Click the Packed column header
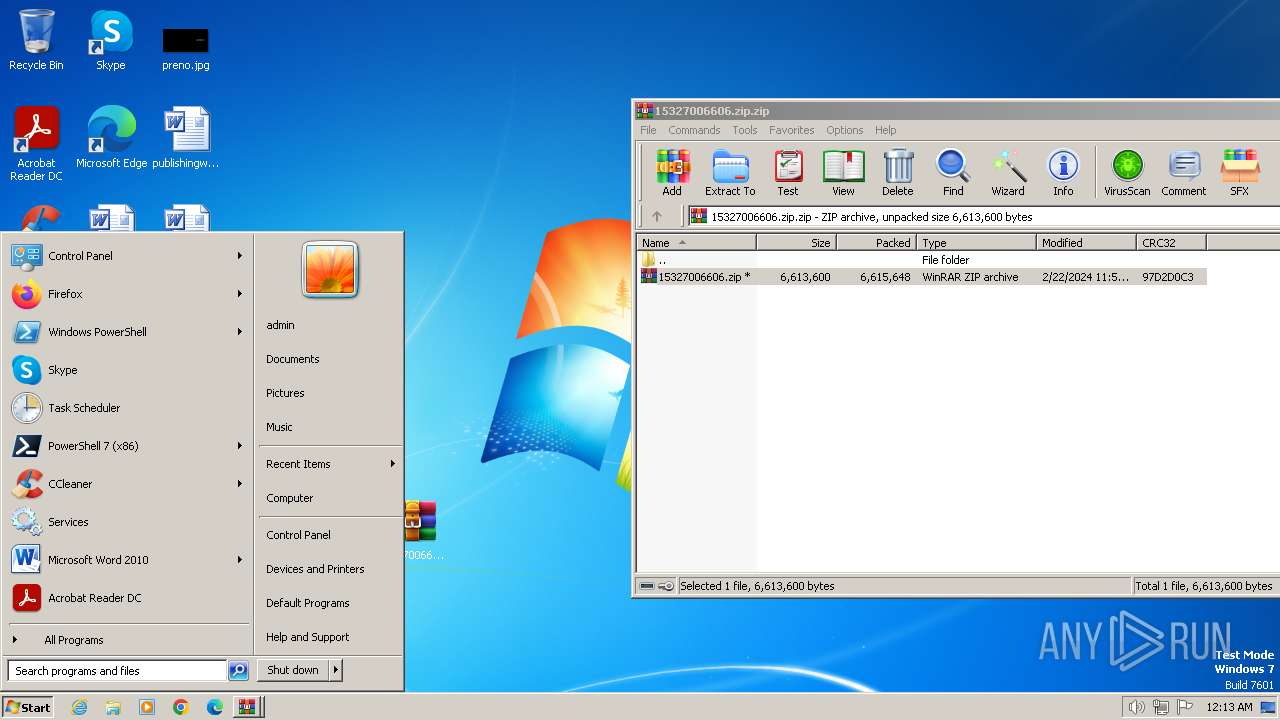Screen dimensions: 1280x720 click(876, 243)
